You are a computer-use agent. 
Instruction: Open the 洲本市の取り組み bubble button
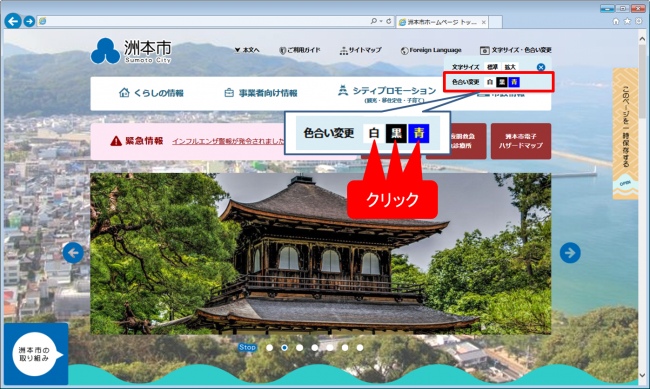click(36, 354)
